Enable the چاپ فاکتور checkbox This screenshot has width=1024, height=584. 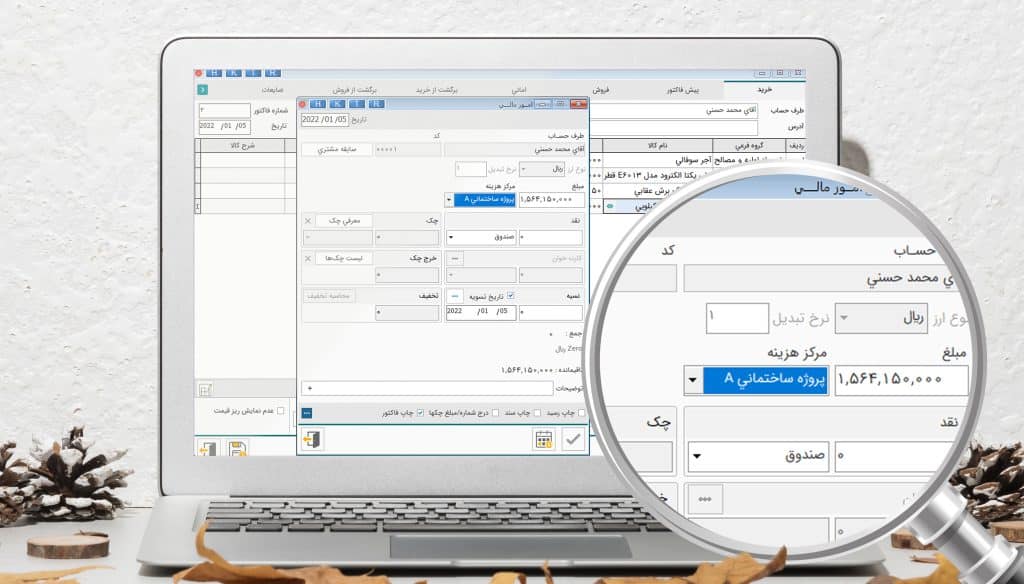(x=421, y=412)
